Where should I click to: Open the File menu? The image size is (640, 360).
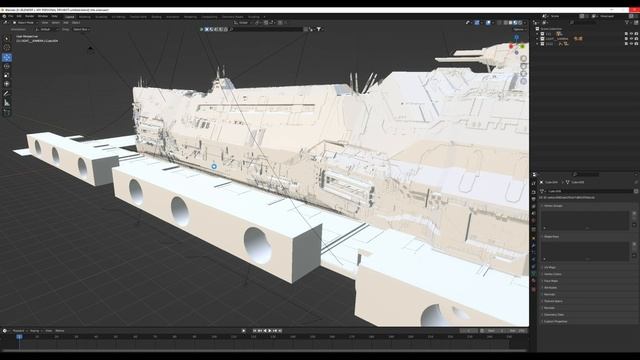11,16
